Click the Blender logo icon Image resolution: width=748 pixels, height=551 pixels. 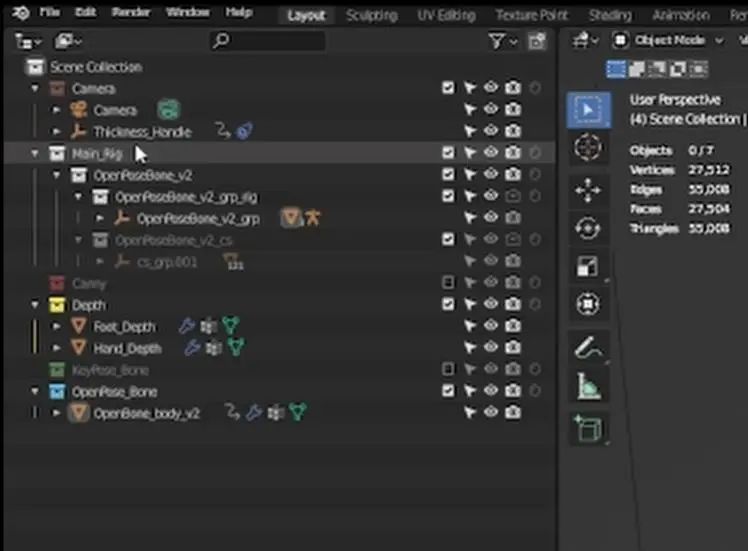21,13
